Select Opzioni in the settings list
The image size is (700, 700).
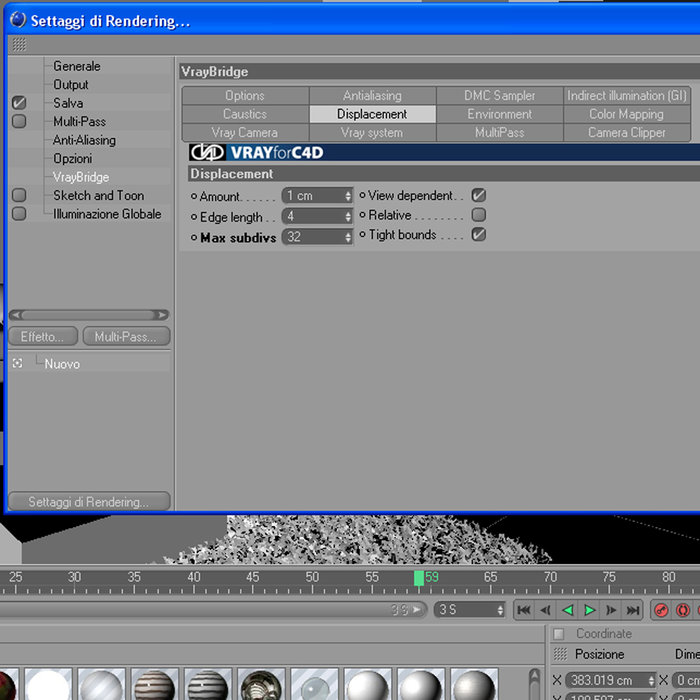click(x=73, y=158)
